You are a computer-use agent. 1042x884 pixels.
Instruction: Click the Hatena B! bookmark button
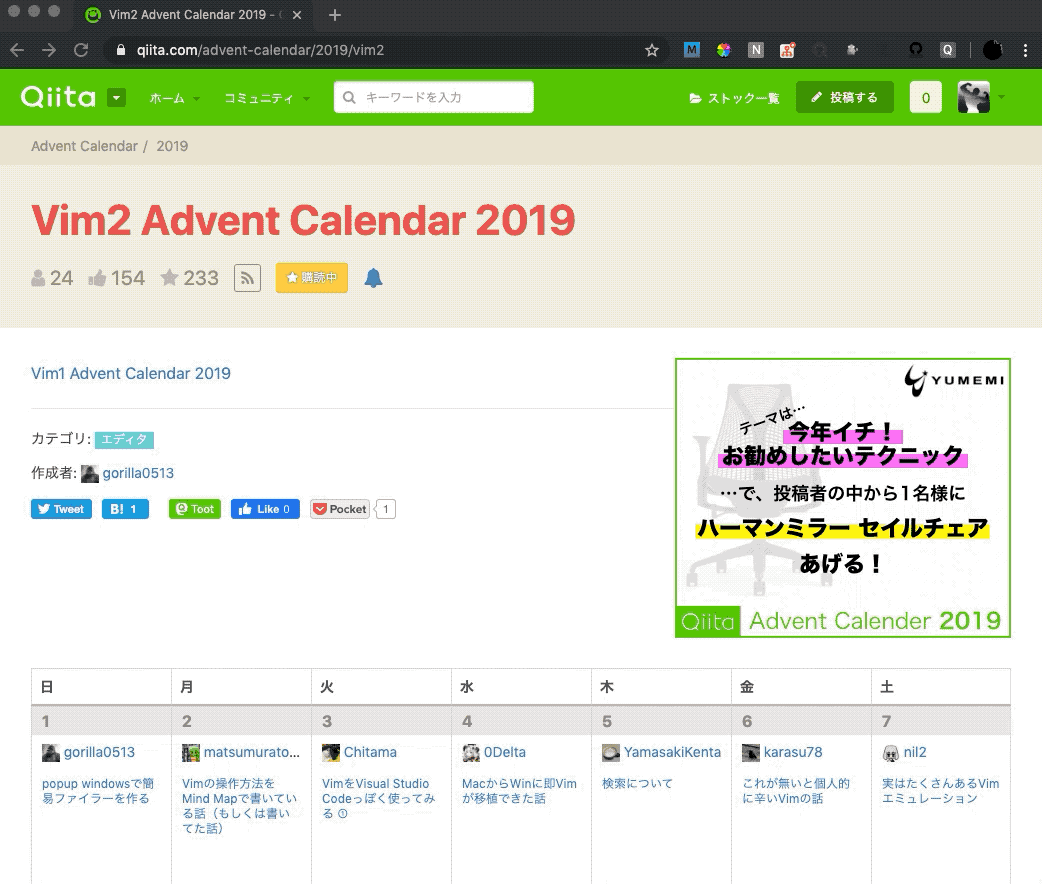coord(125,509)
